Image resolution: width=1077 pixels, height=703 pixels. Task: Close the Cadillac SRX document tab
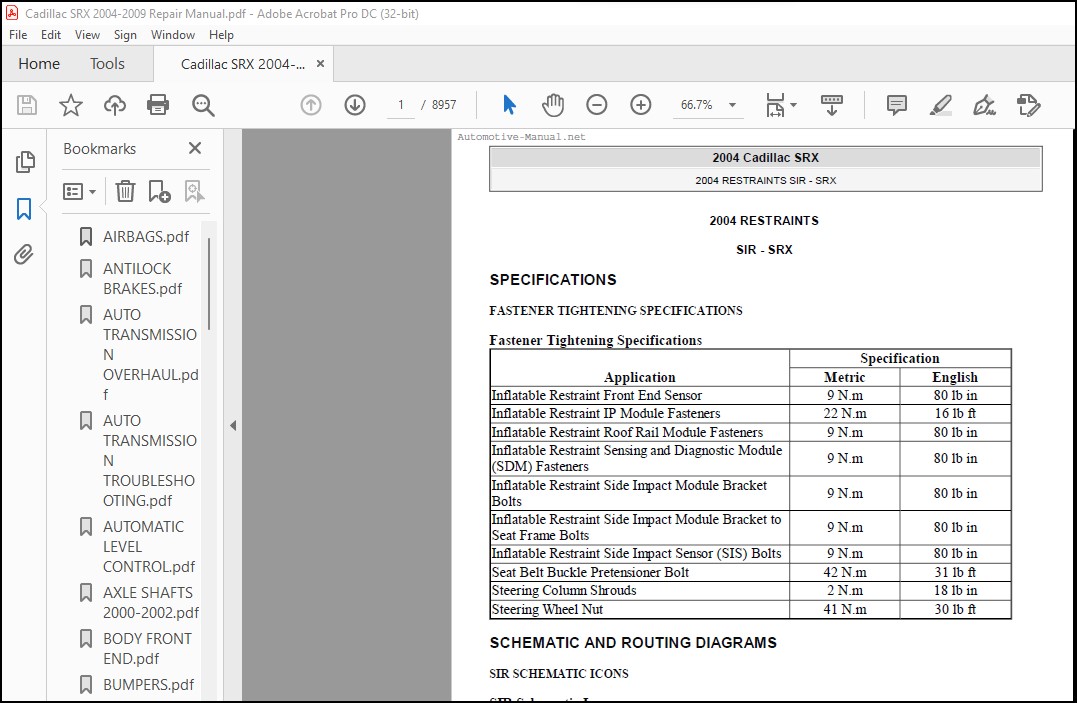320,64
